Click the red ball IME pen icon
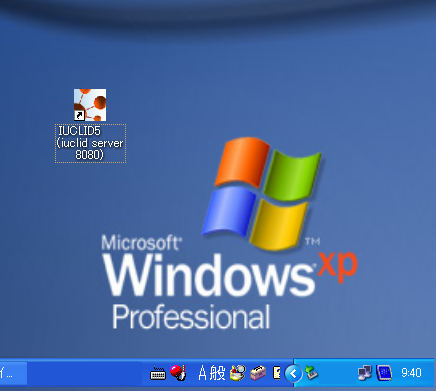This screenshot has width=436, height=391. pyautogui.click(x=178, y=372)
